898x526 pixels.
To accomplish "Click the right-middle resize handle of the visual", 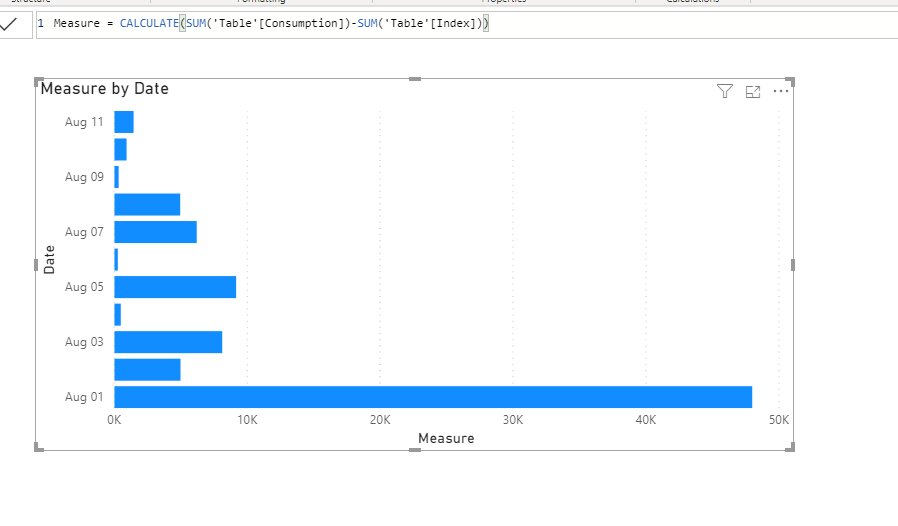I will pos(793,265).
